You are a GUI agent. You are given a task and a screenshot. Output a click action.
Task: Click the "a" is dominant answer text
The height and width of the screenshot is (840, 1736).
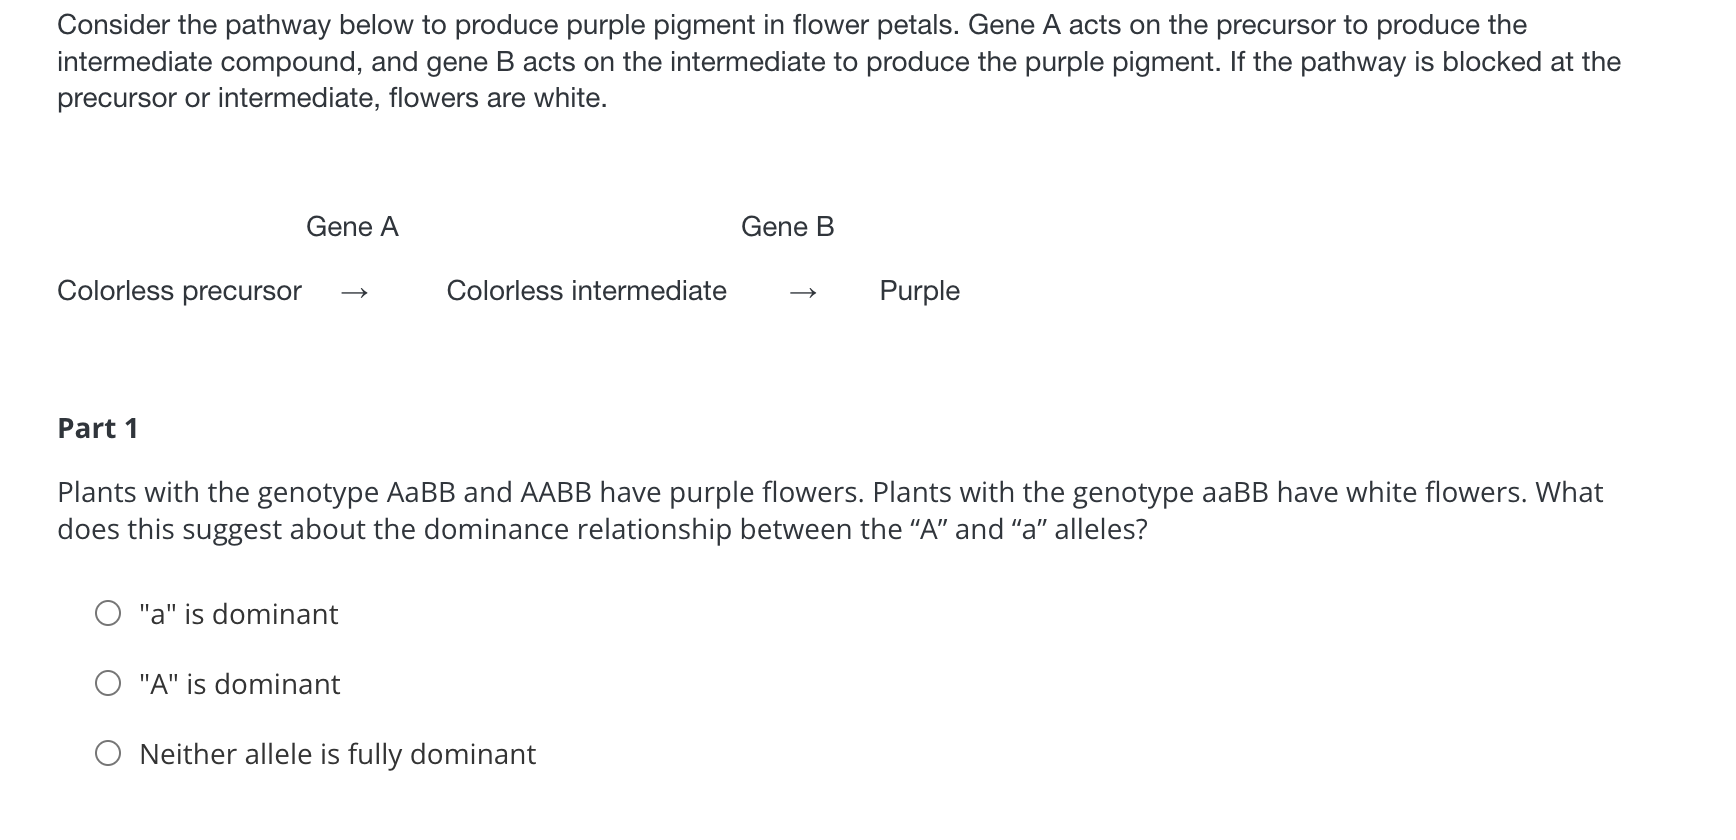pyautogui.click(x=237, y=614)
